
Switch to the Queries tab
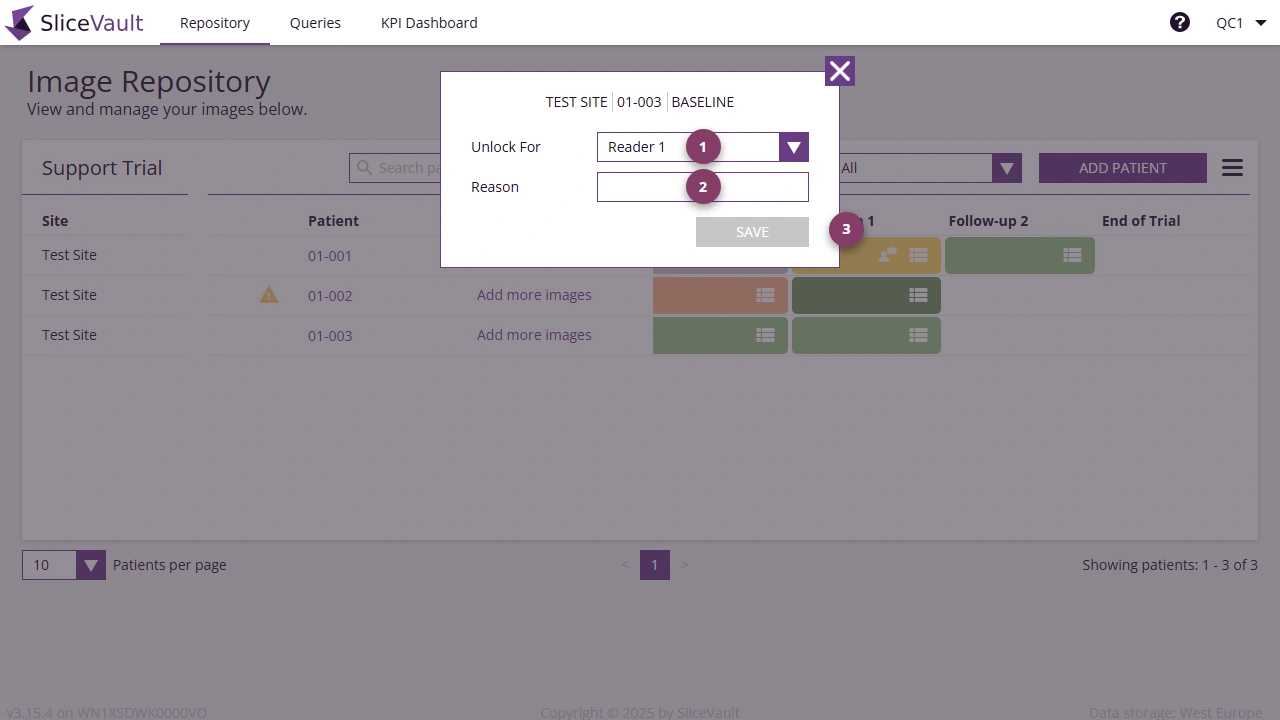pyautogui.click(x=315, y=22)
